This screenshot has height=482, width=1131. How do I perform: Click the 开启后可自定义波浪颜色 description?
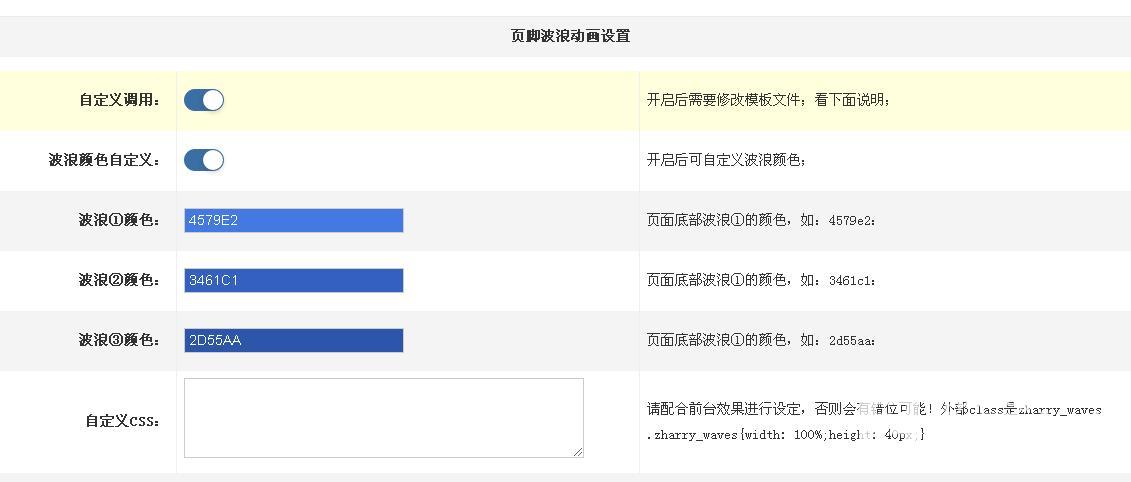click(726, 160)
